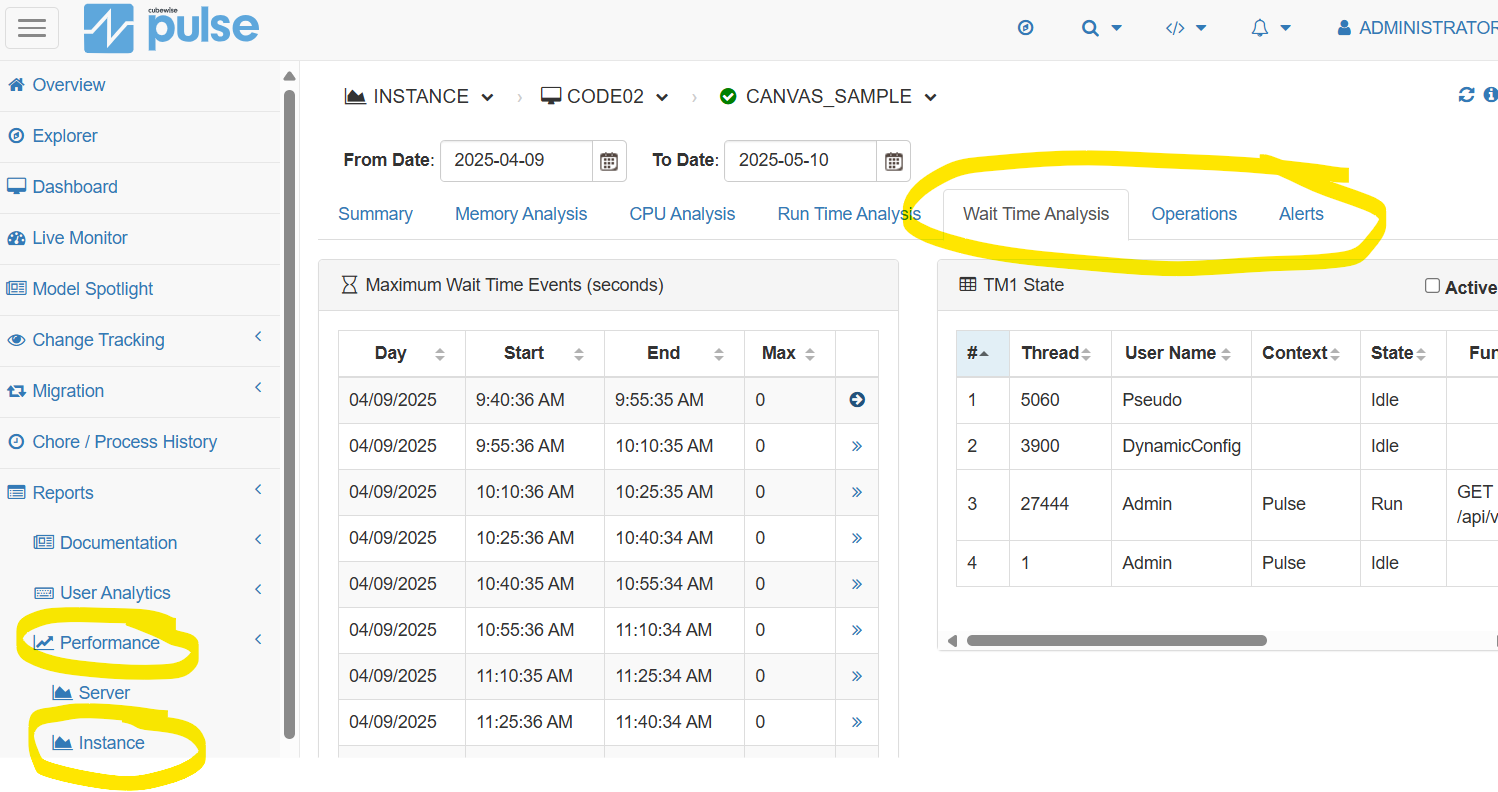This screenshot has width=1498, height=792.
Task: Open the compass explorer icon in header
Action: [x=1025, y=28]
